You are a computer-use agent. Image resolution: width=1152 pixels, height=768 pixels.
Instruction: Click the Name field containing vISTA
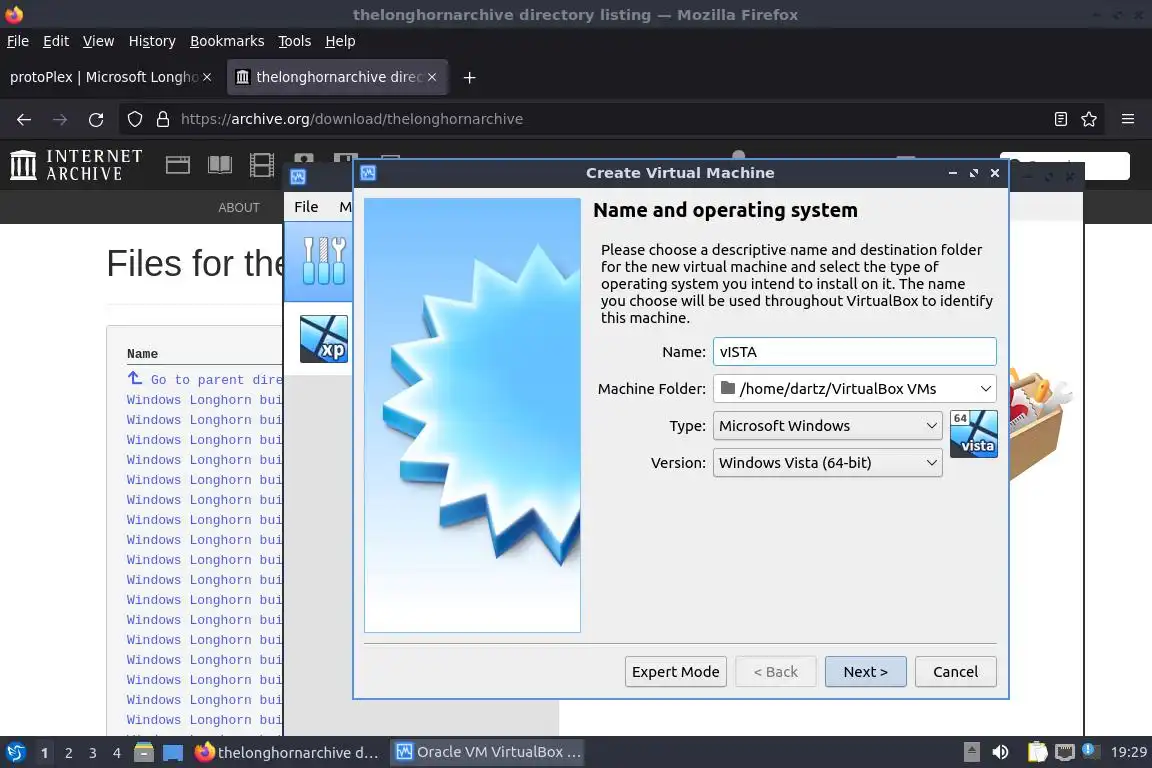(x=854, y=352)
